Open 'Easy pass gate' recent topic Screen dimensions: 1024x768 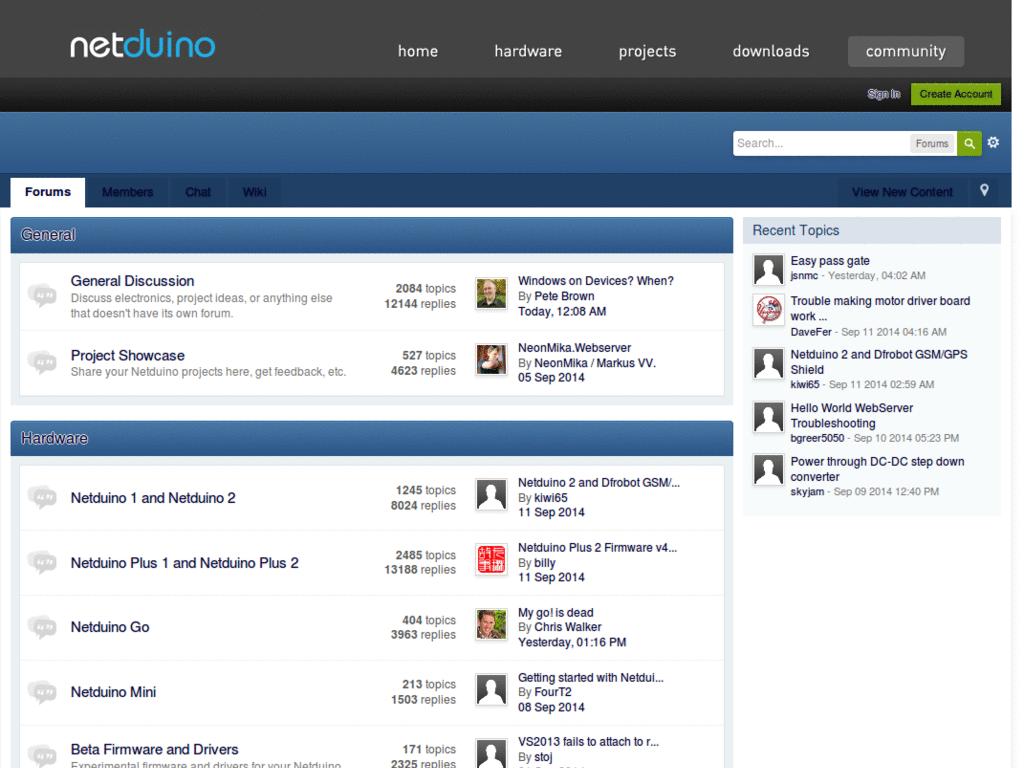[x=830, y=261]
